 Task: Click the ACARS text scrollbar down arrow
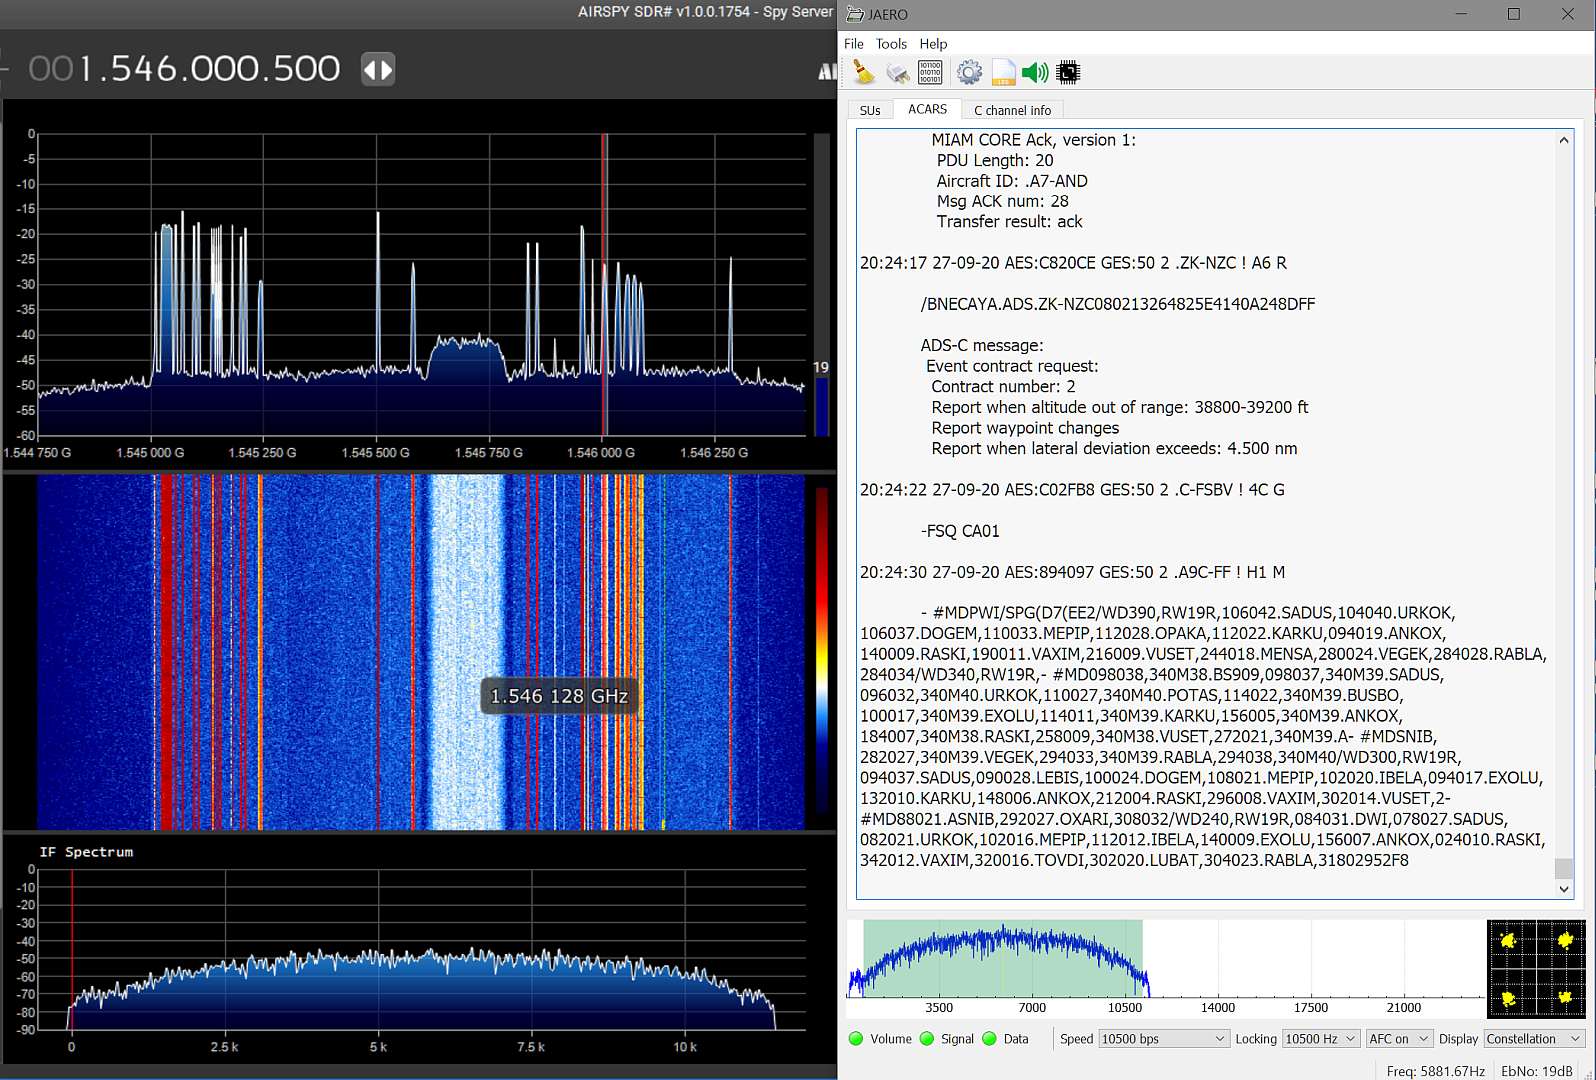(x=1564, y=889)
